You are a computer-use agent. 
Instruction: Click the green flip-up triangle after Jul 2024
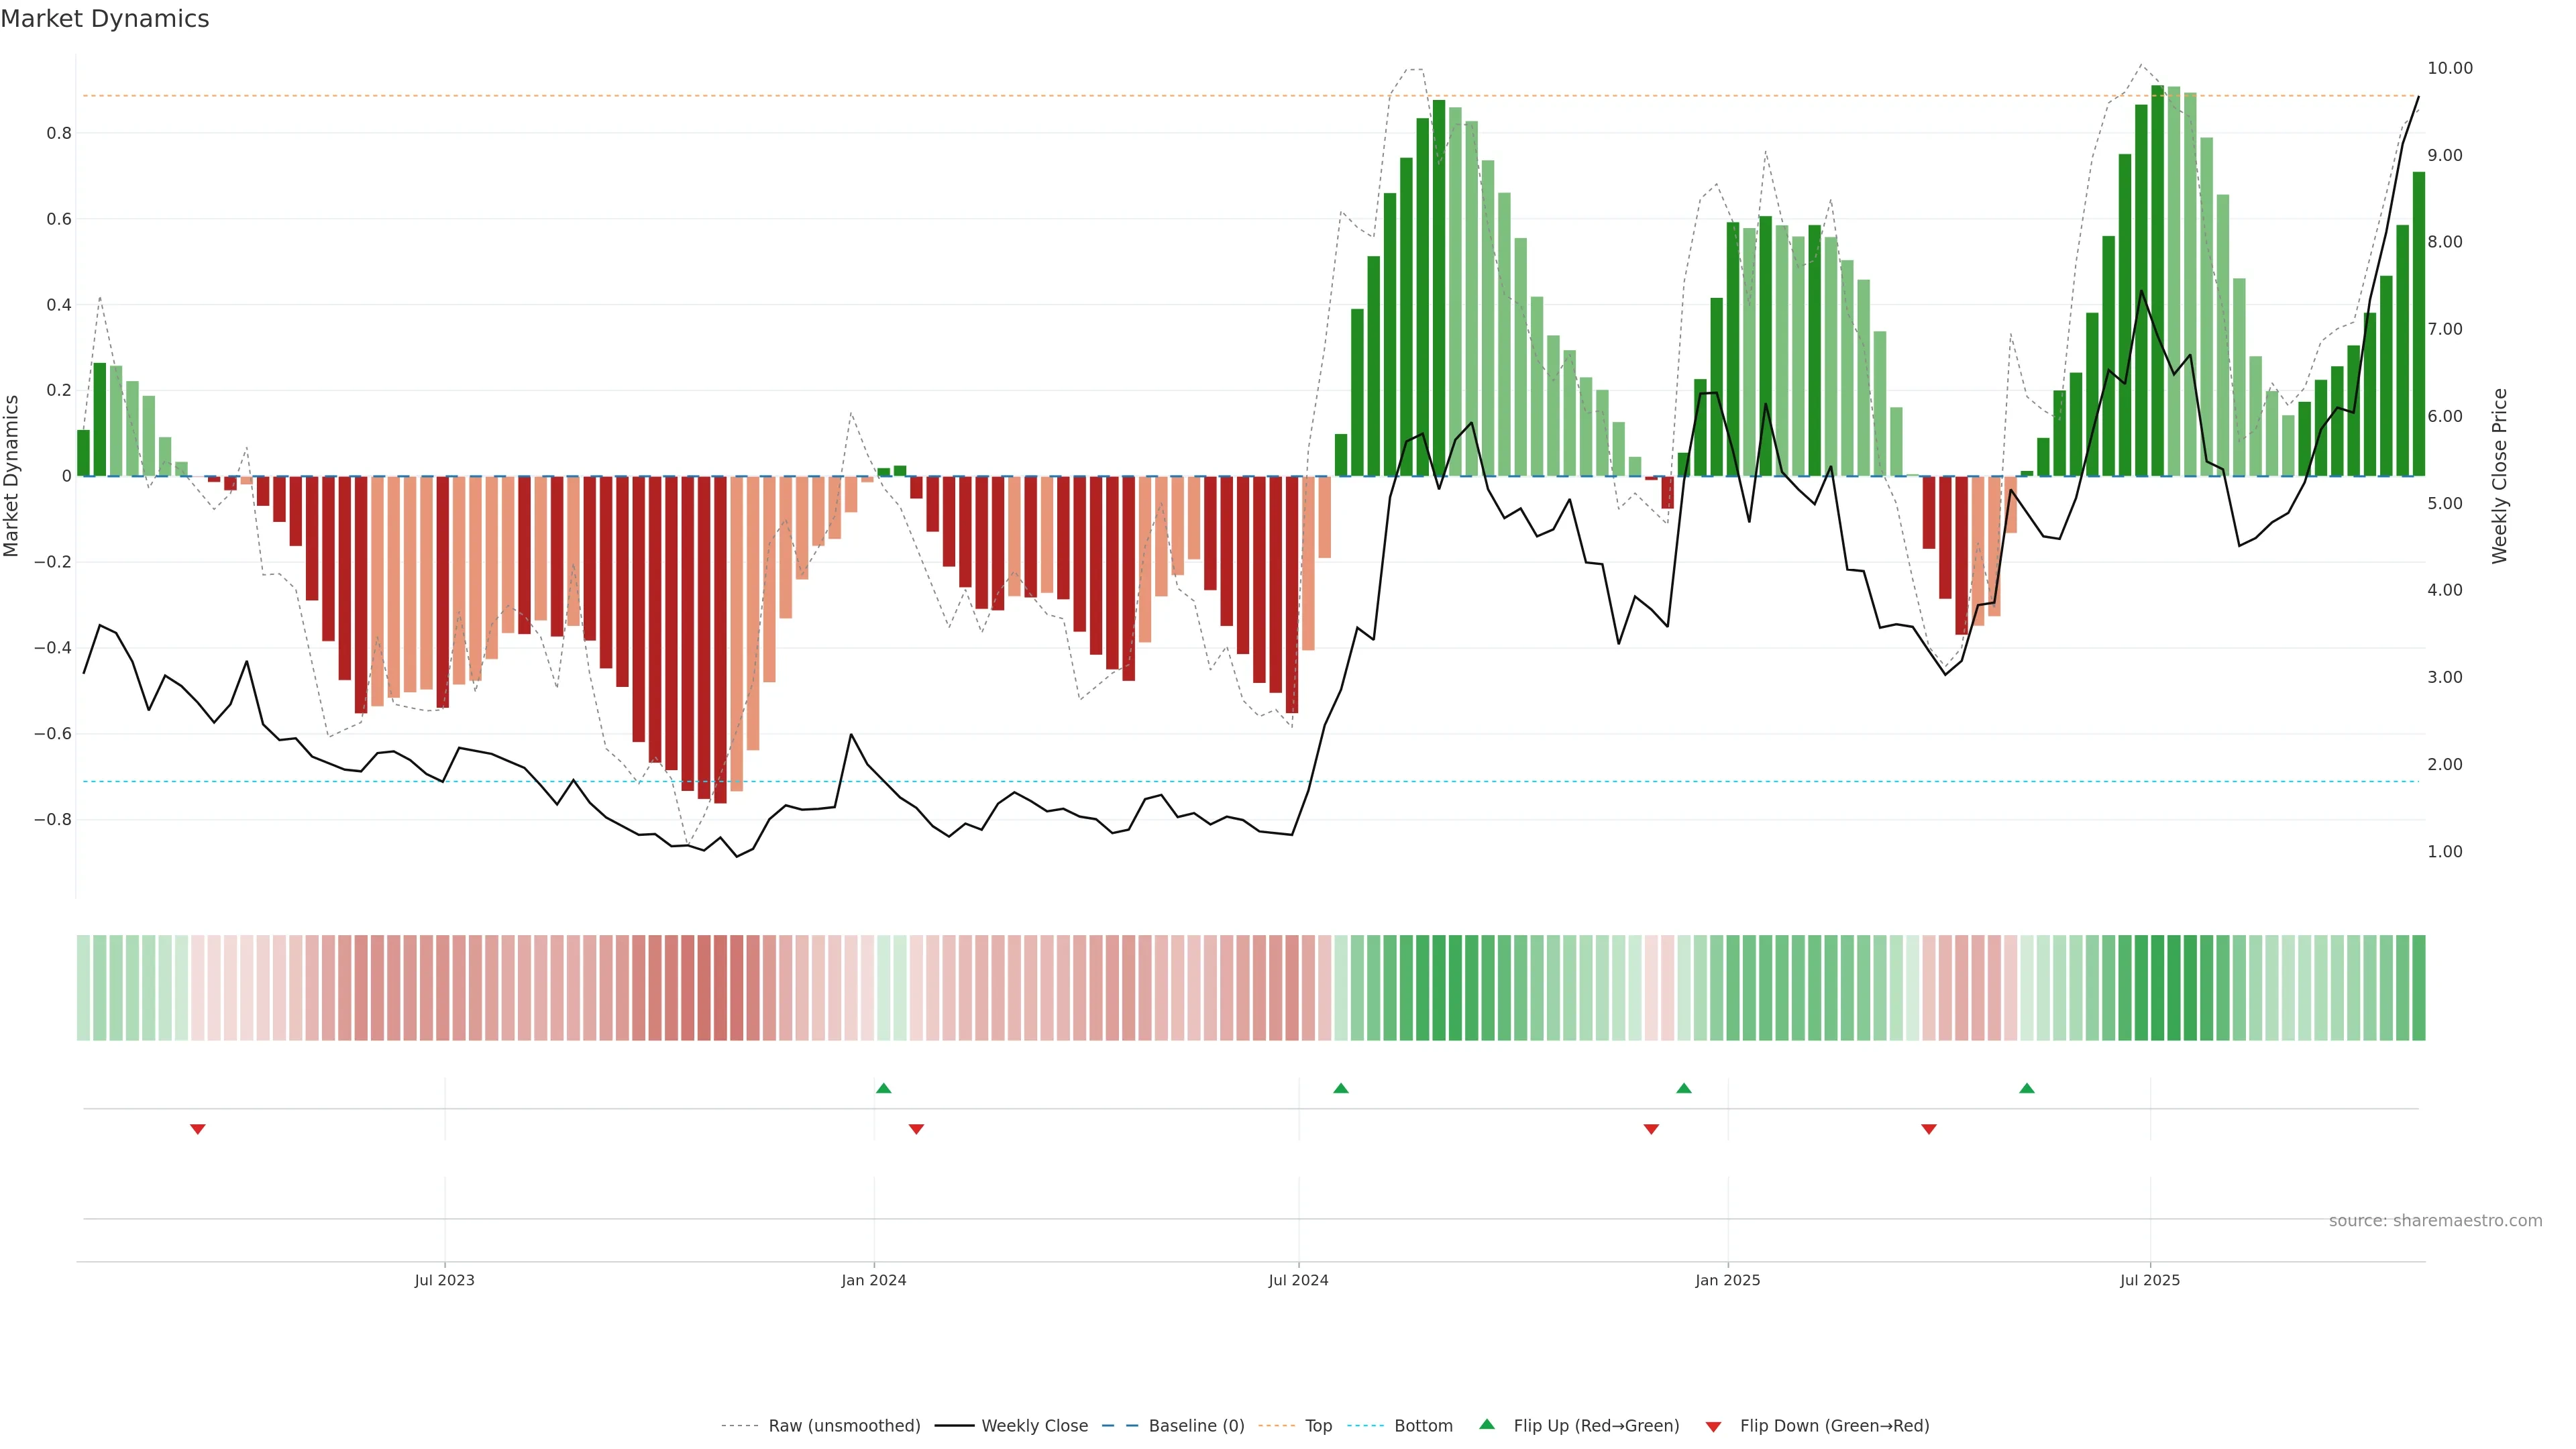[1341, 1088]
